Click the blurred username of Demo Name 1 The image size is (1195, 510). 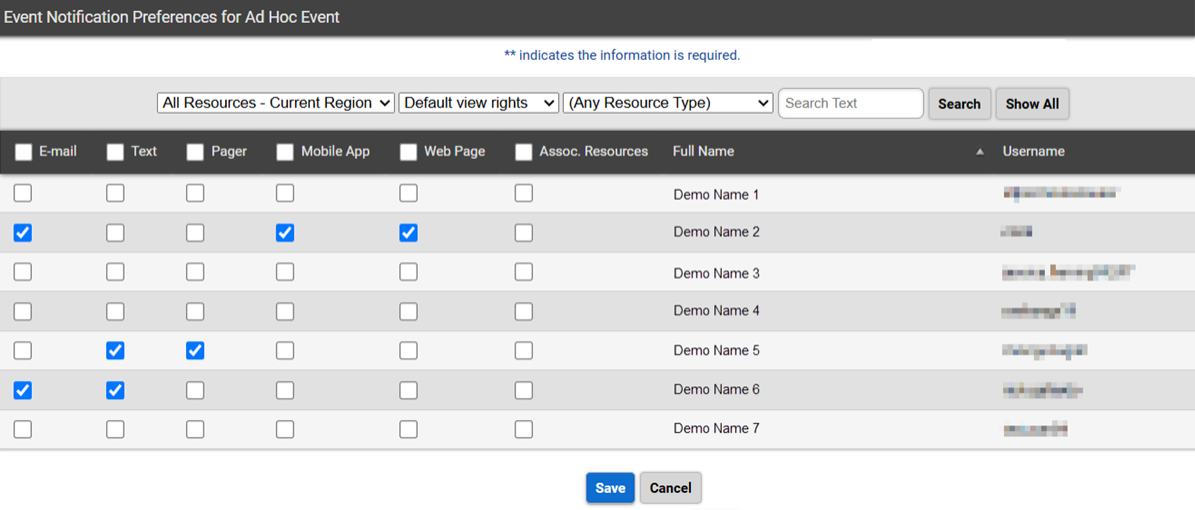click(1060, 194)
